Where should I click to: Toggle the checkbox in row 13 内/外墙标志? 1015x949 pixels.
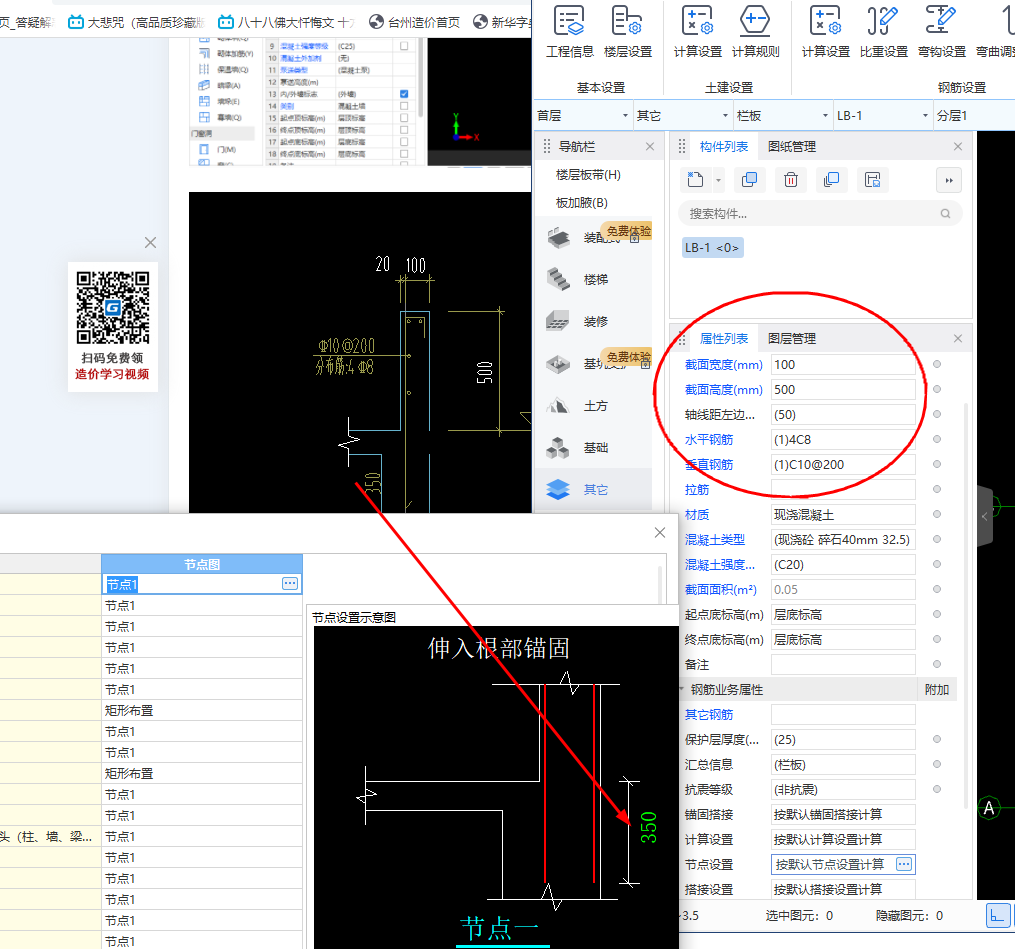pos(404,94)
